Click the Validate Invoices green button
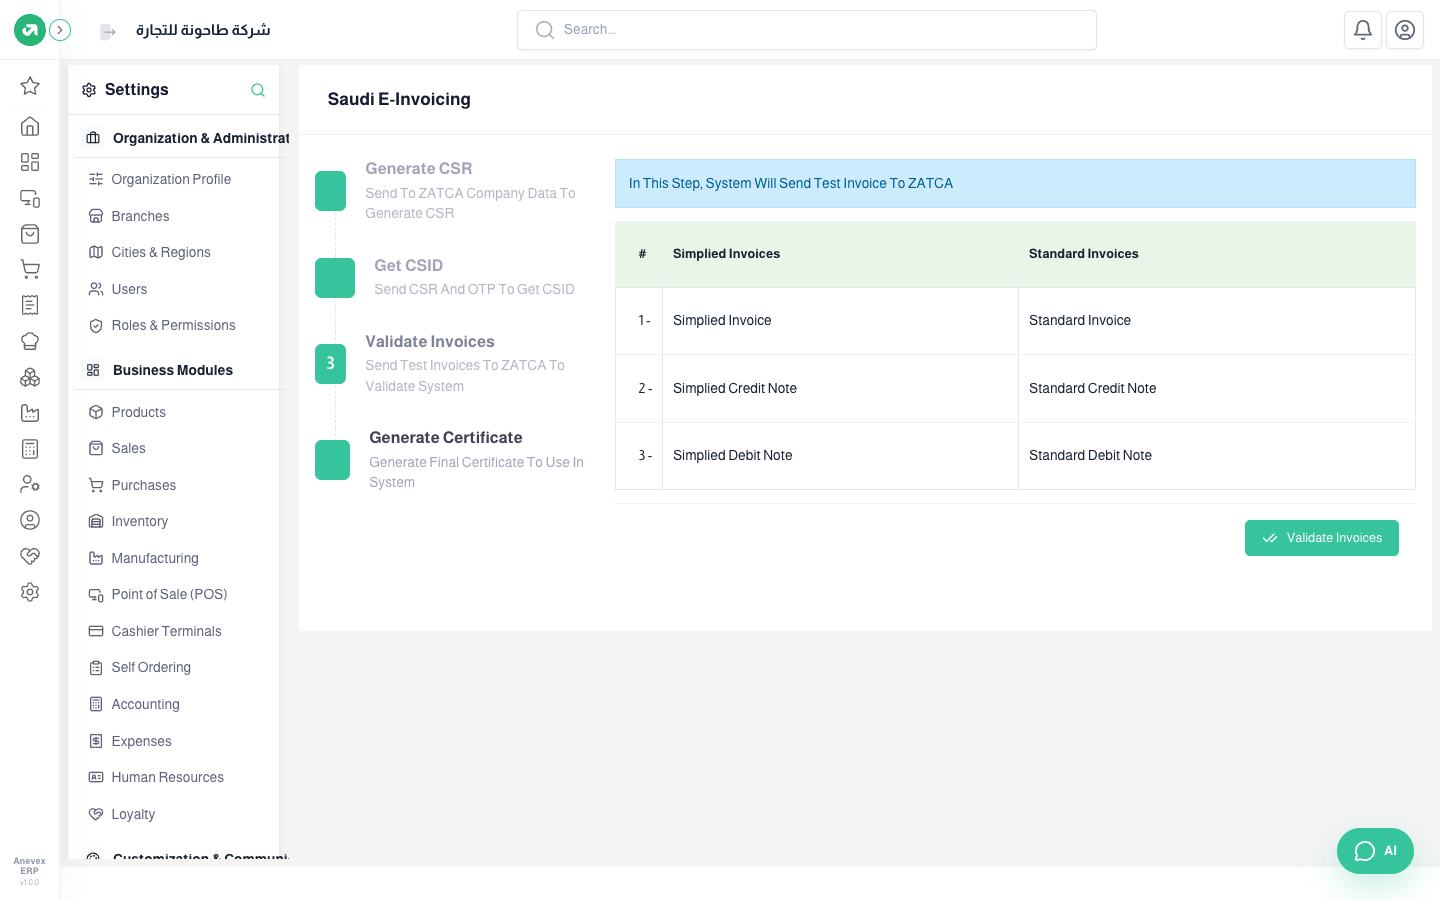1440x900 pixels. [1321, 538]
